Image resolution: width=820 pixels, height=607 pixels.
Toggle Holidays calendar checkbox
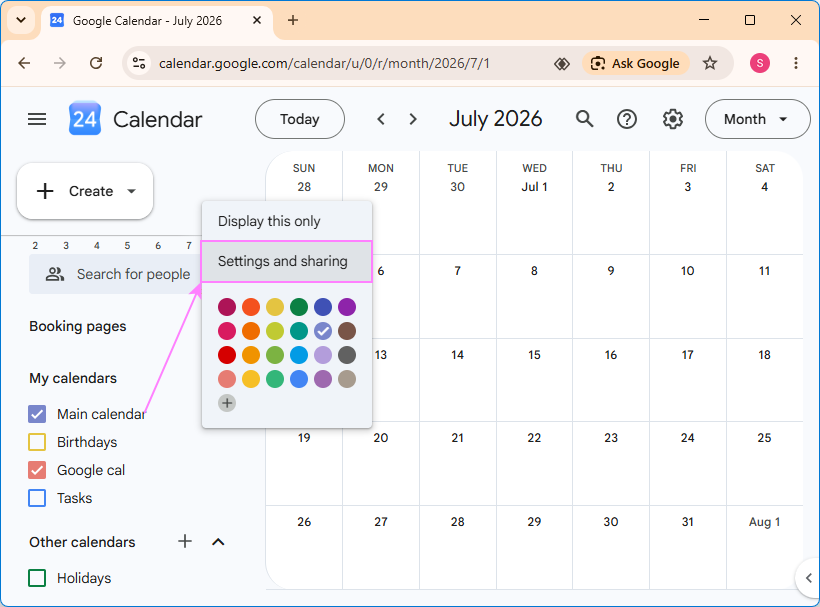pos(37,578)
